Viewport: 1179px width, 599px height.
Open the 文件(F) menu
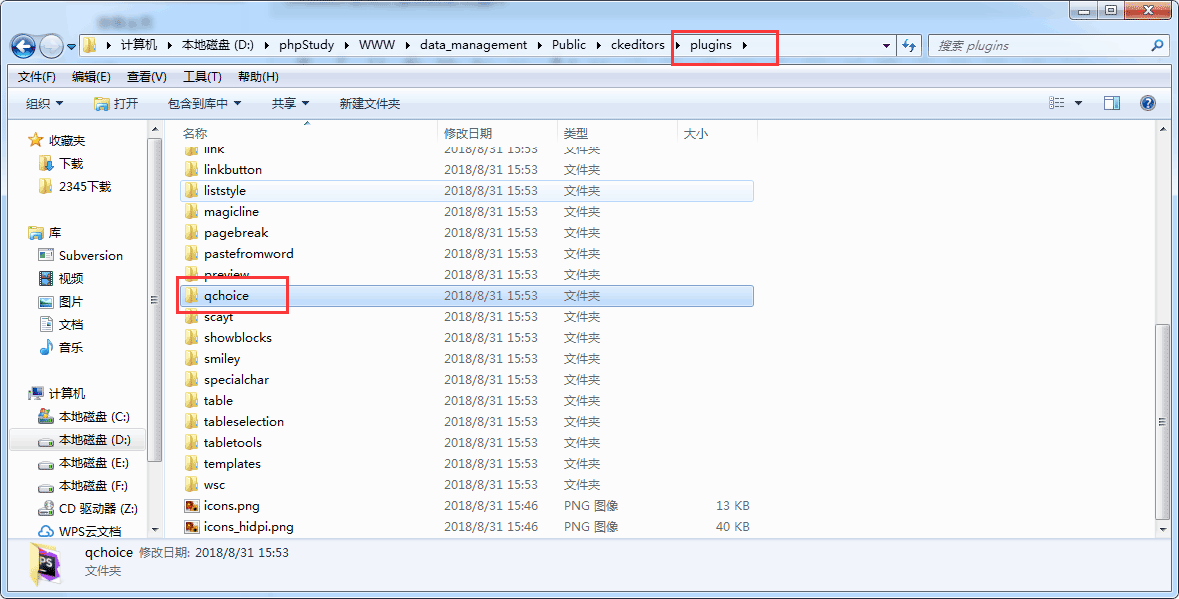(37, 77)
